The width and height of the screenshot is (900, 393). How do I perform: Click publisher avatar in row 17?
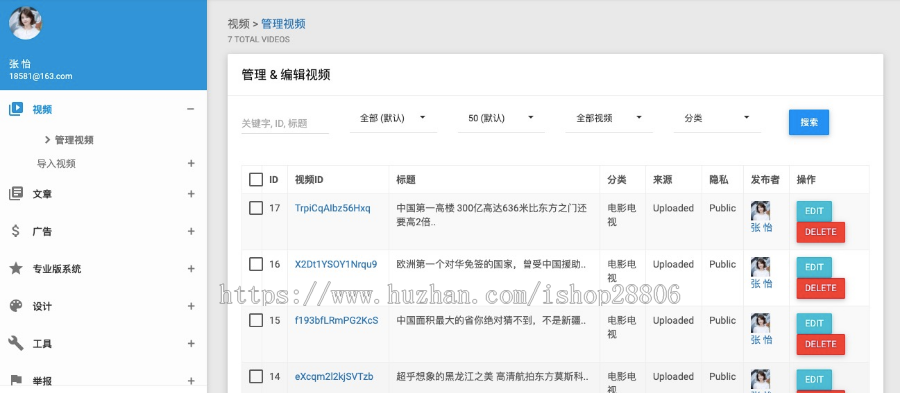(x=761, y=211)
